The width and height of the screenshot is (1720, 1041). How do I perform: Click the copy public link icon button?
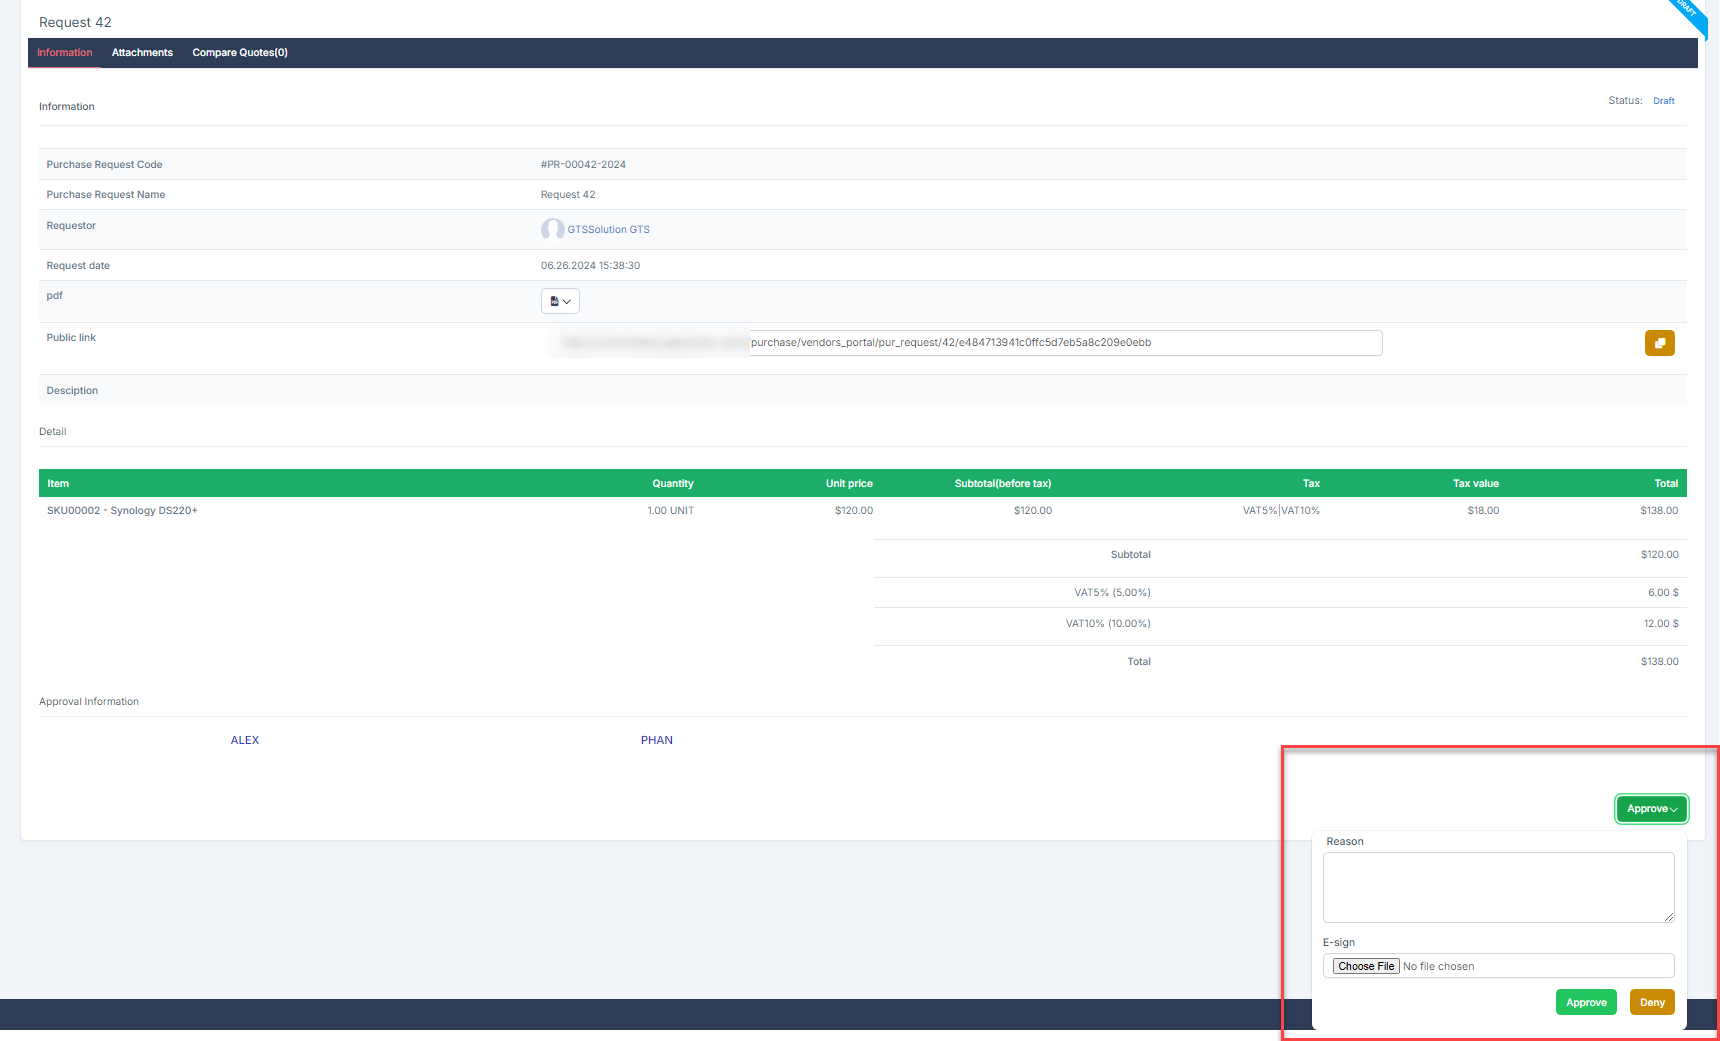1659,343
